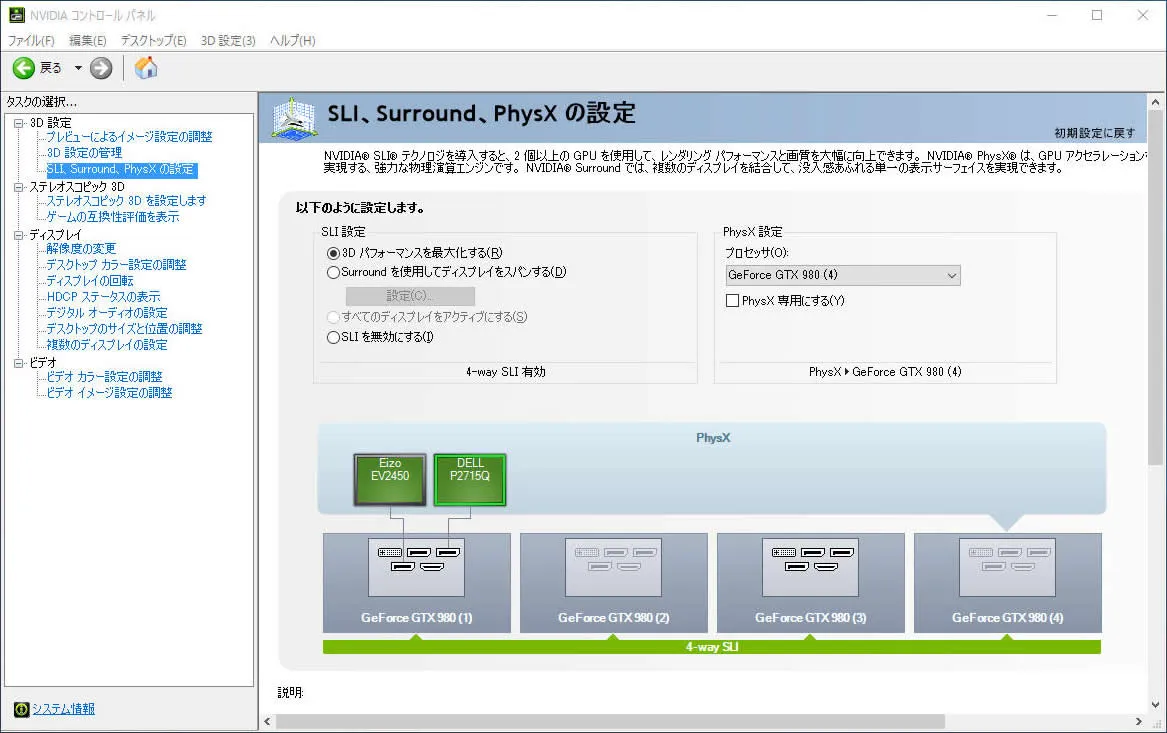Click the green 4-way SLI bar
The image size is (1167, 733).
pos(712,647)
